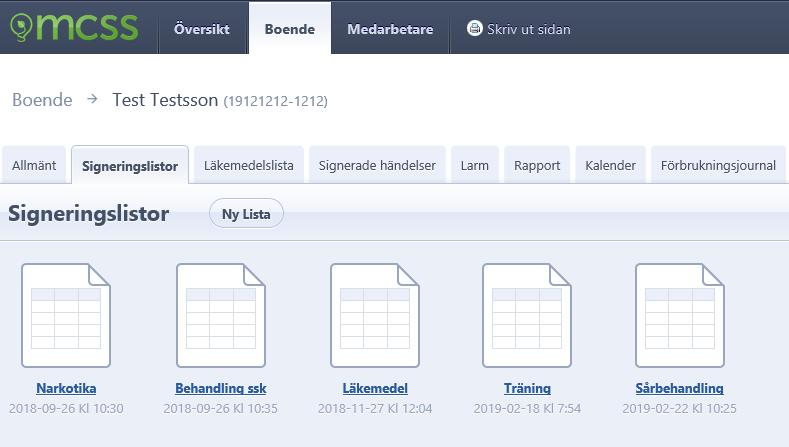789x447 pixels.
Task: Click the Skriv ut sidan text
Action: pos(529,29)
